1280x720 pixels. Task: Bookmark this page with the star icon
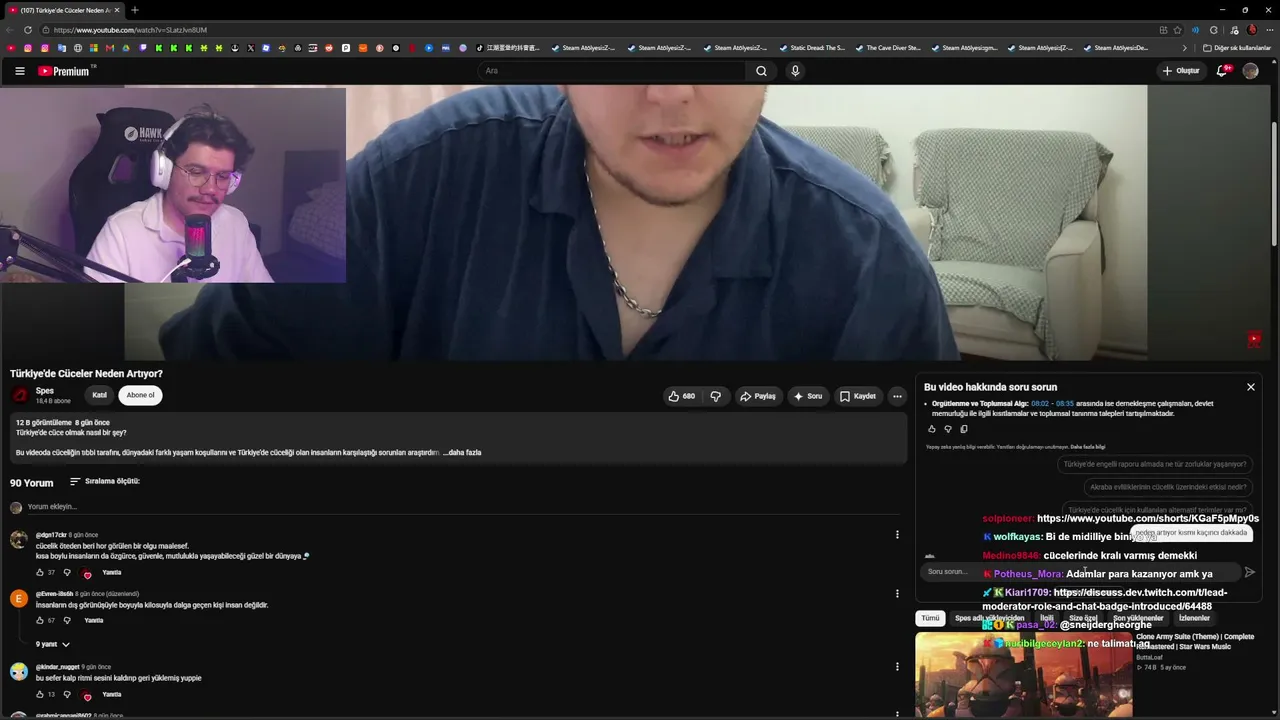pos(1177,30)
